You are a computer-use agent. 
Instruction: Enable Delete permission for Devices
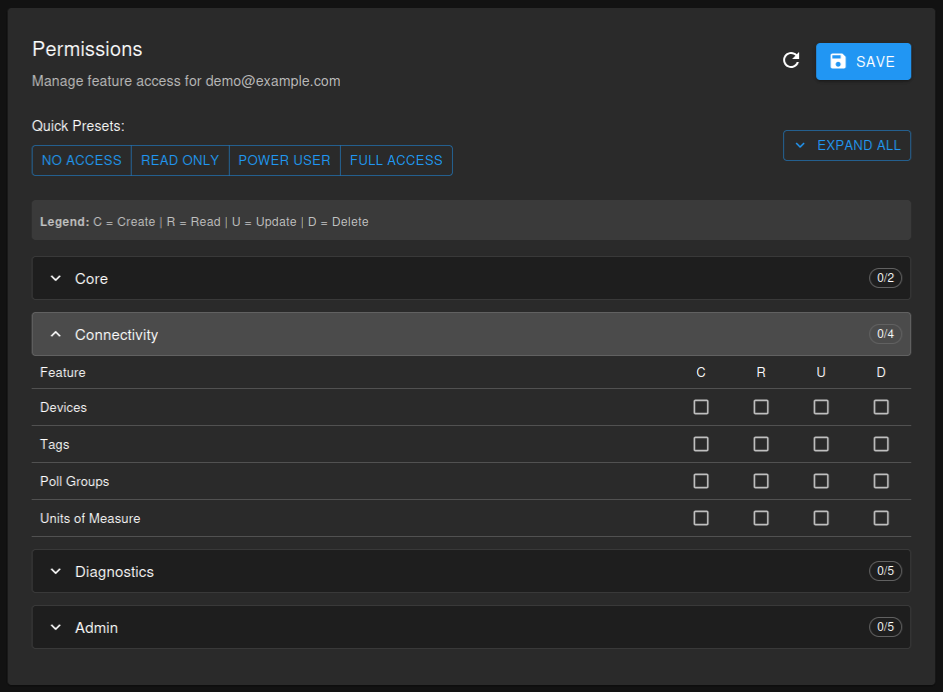coord(881,407)
